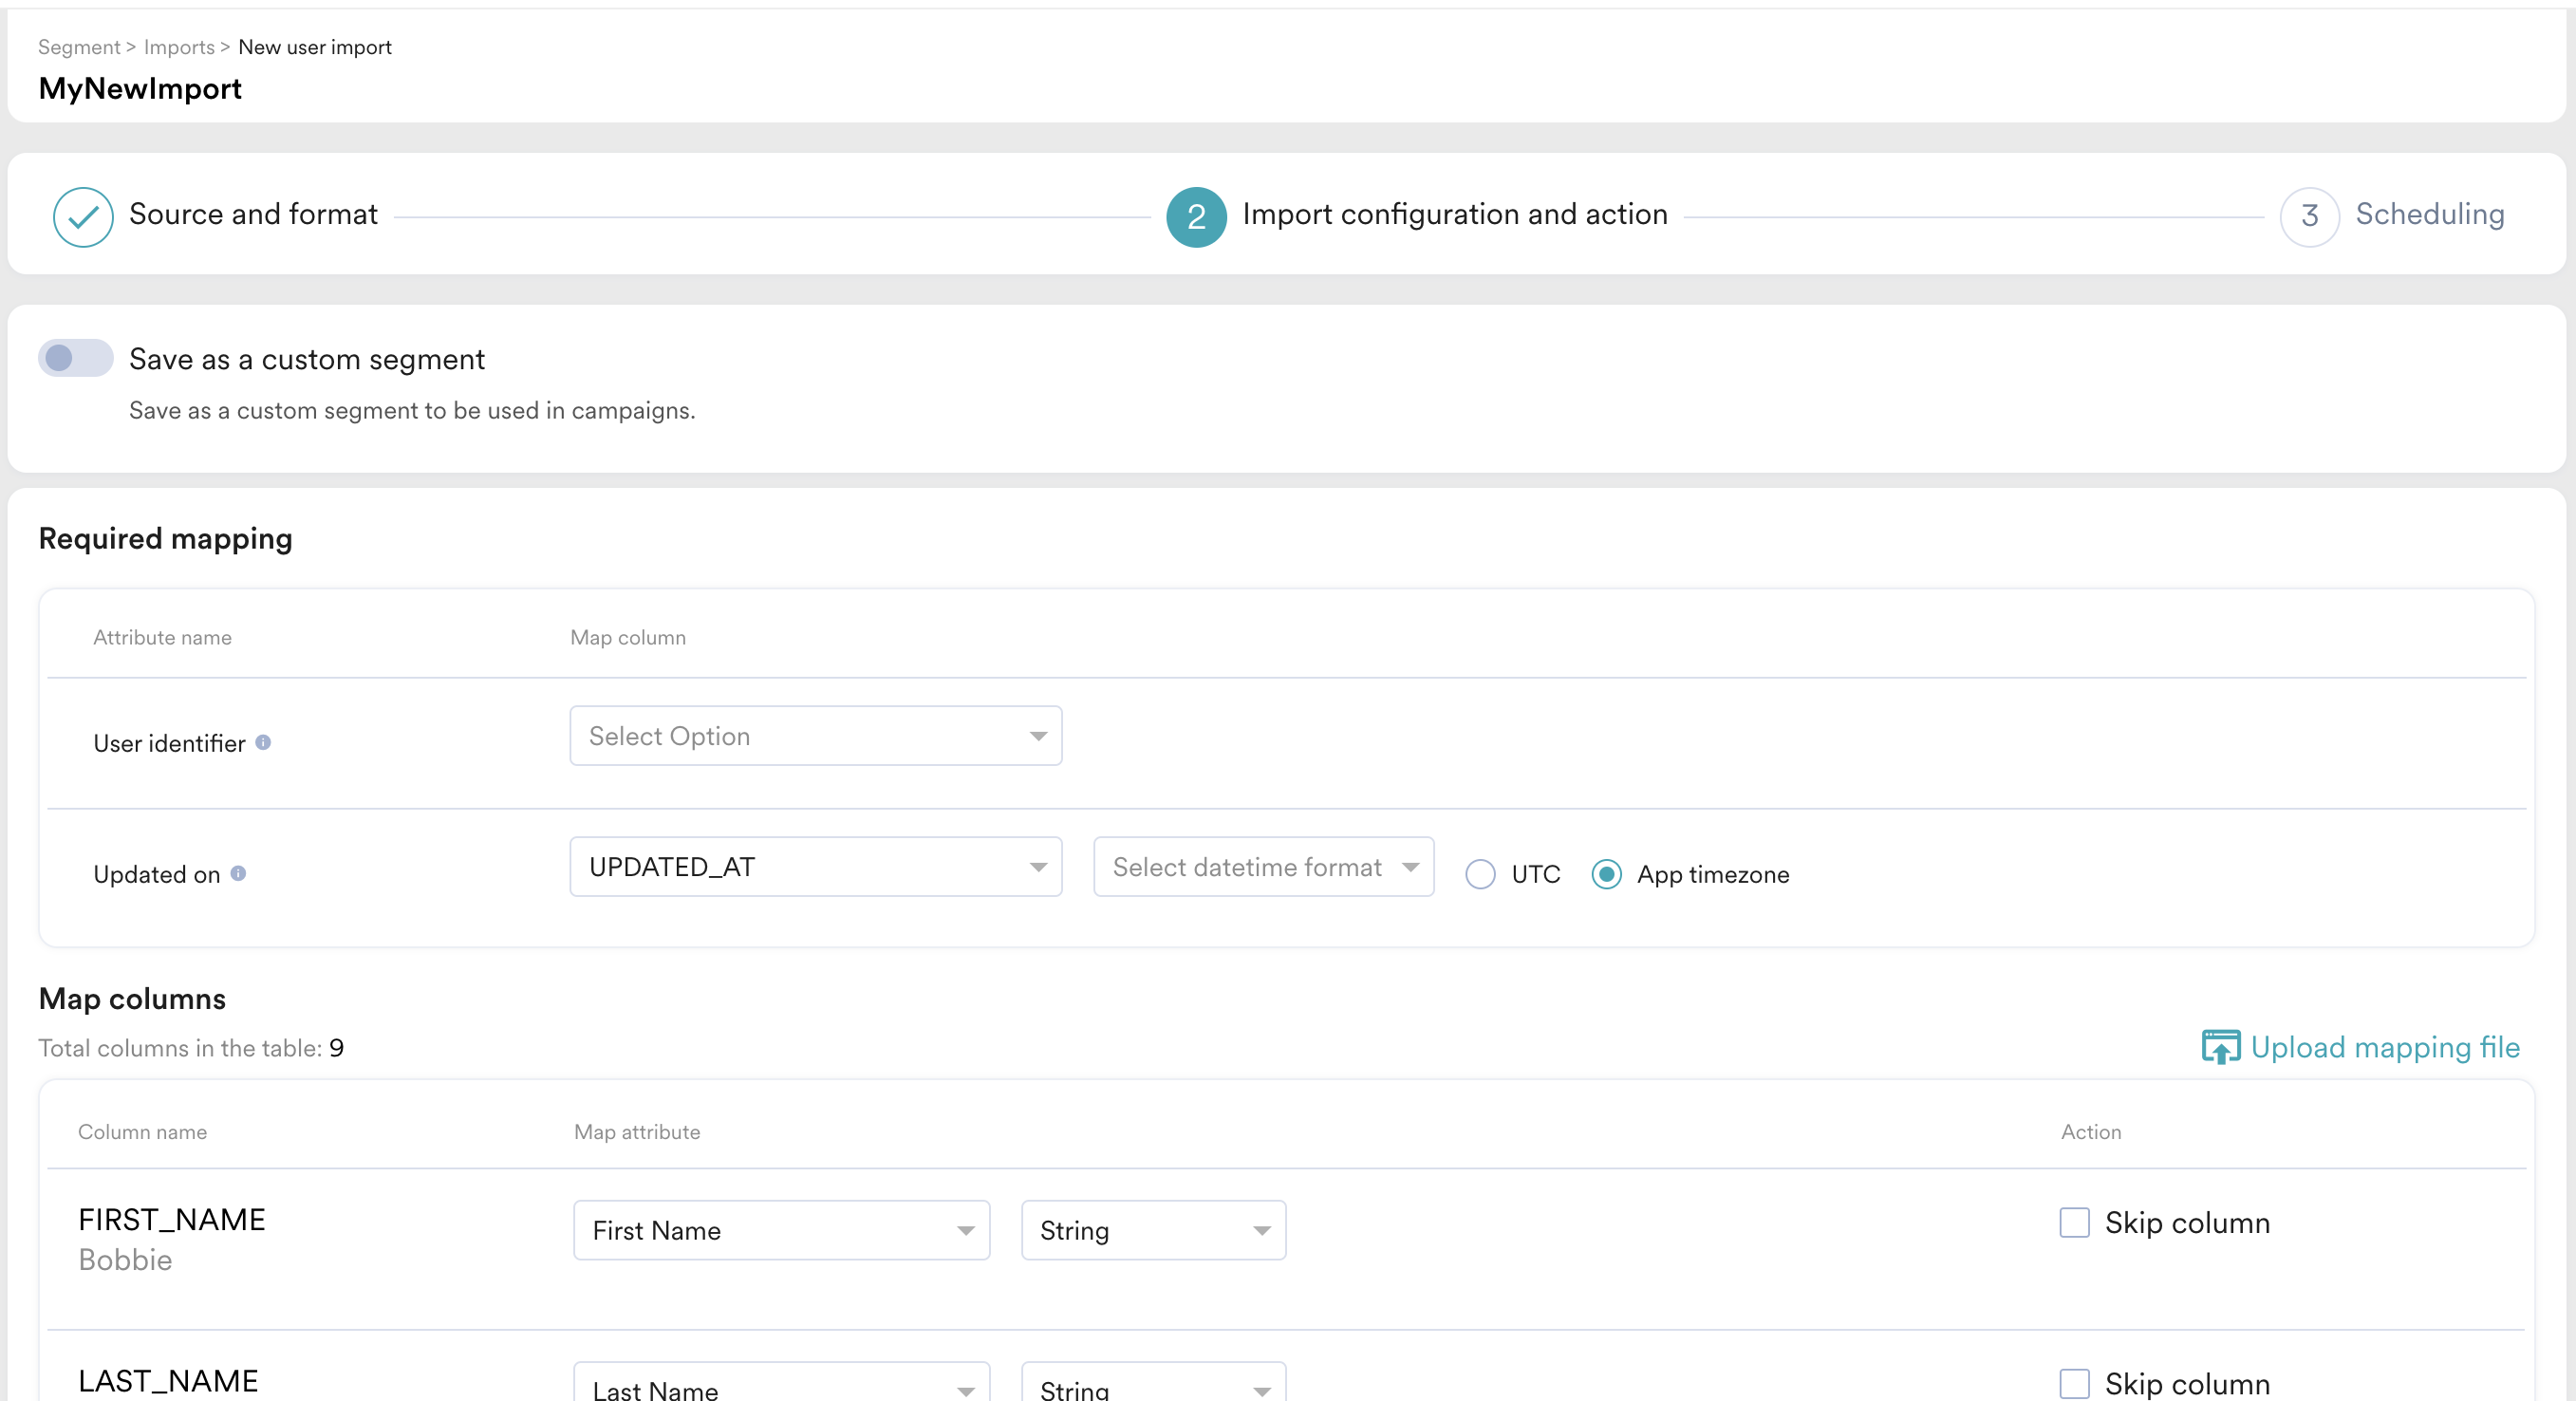The height and width of the screenshot is (1401, 2576).
Task: Expand the First Name attribute dropdown
Action: click(x=781, y=1230)
